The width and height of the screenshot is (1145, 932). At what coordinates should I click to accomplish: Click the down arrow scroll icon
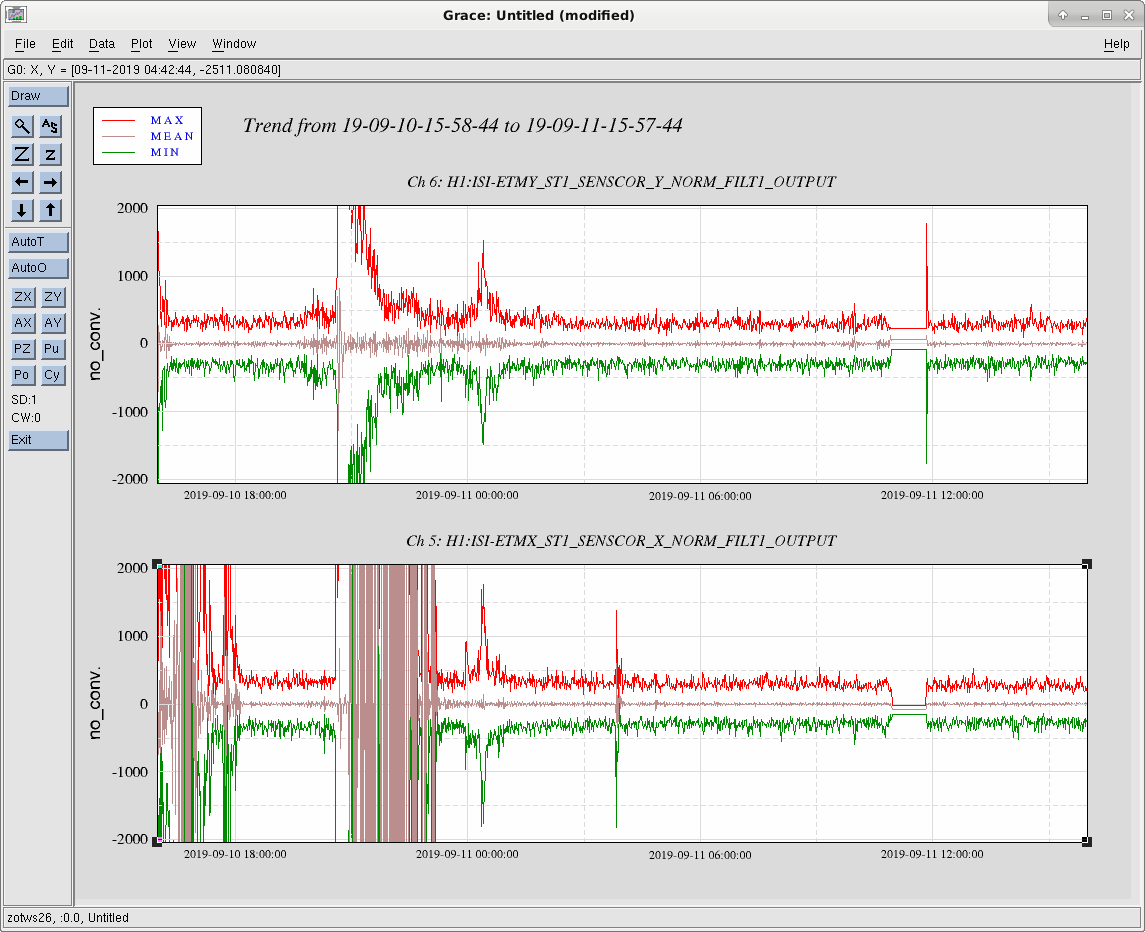[x=23, y=210]
